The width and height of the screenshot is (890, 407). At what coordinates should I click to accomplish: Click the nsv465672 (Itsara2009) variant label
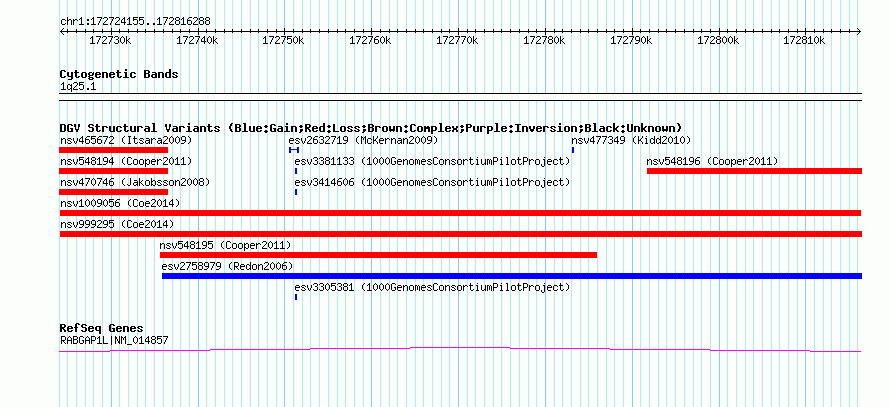coord(126,140)
